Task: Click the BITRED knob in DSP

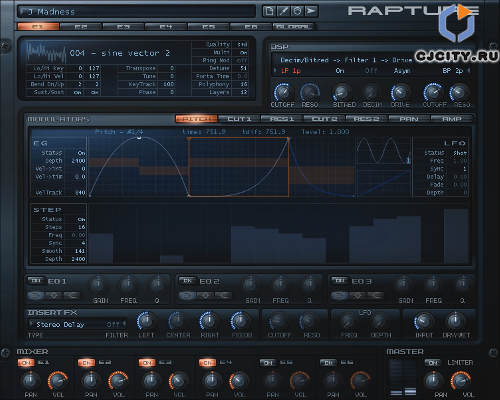Action: point(341,92)
